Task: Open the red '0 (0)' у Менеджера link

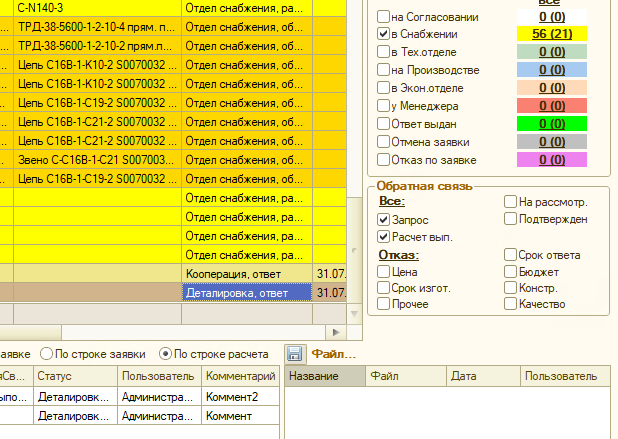Action: coord(552,106)
